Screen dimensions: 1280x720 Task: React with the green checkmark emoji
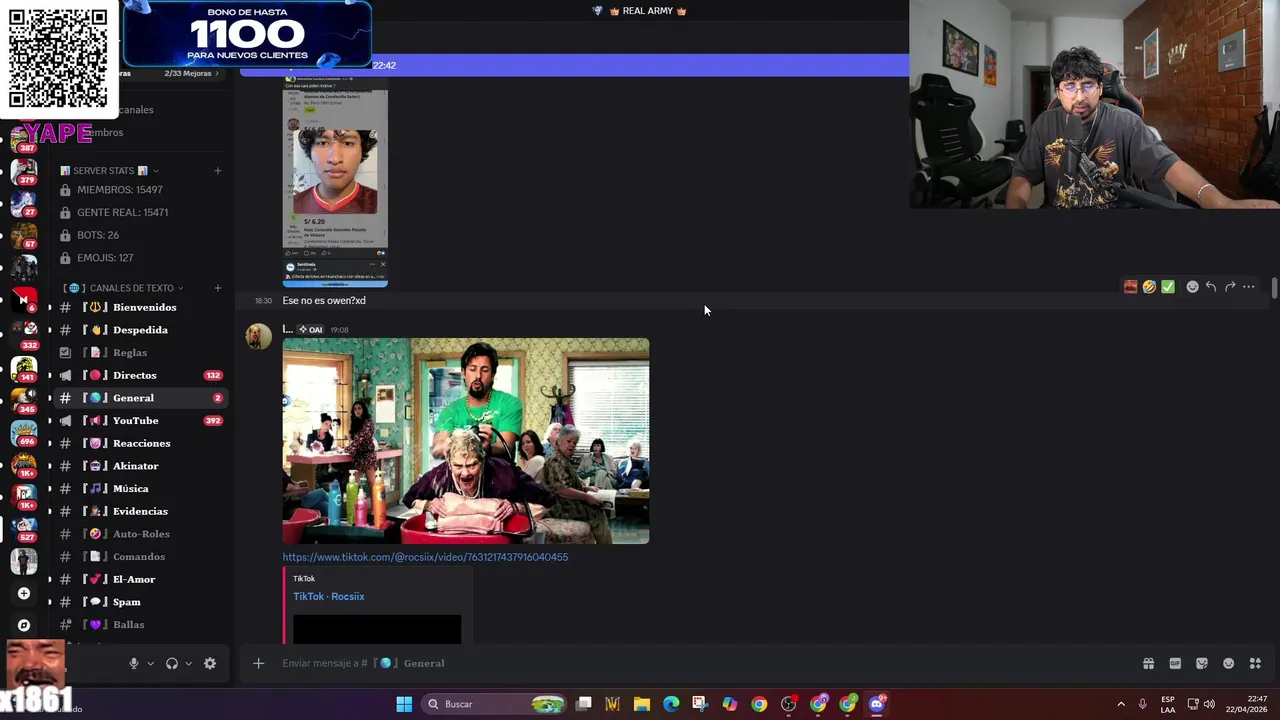coord(1168,287)
